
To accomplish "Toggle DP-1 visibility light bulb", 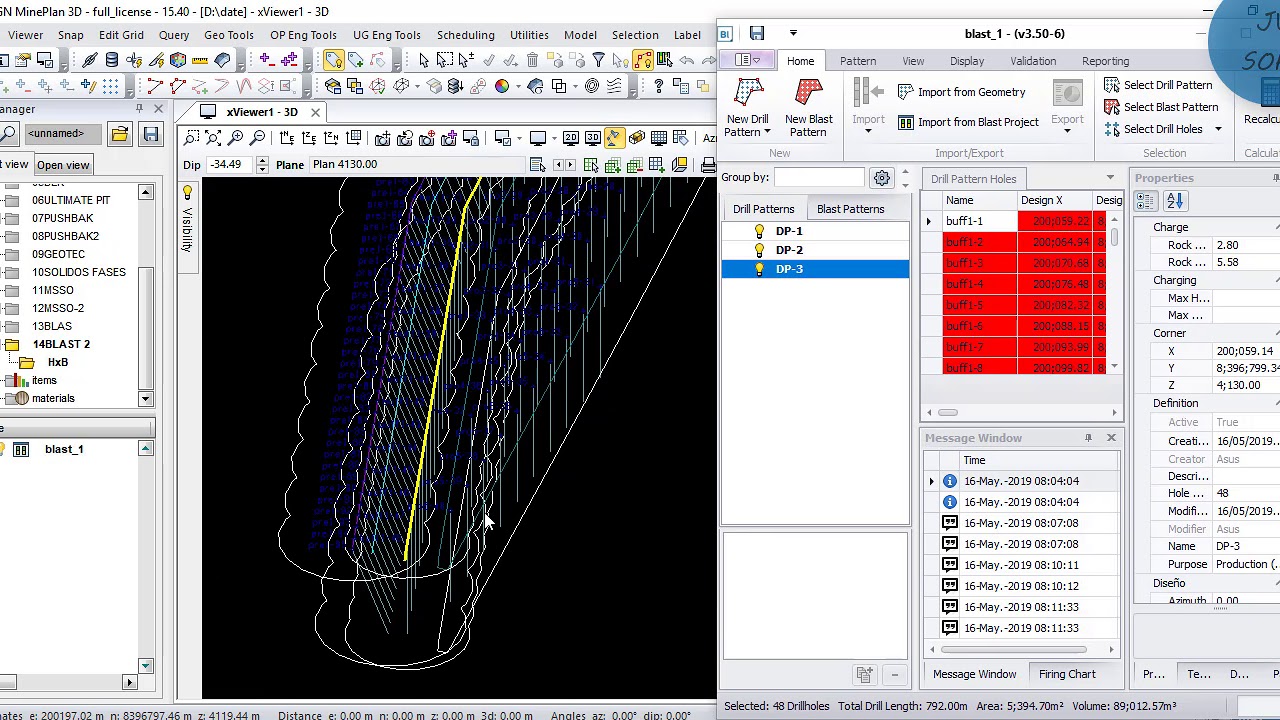I will [x=759, y=231].
